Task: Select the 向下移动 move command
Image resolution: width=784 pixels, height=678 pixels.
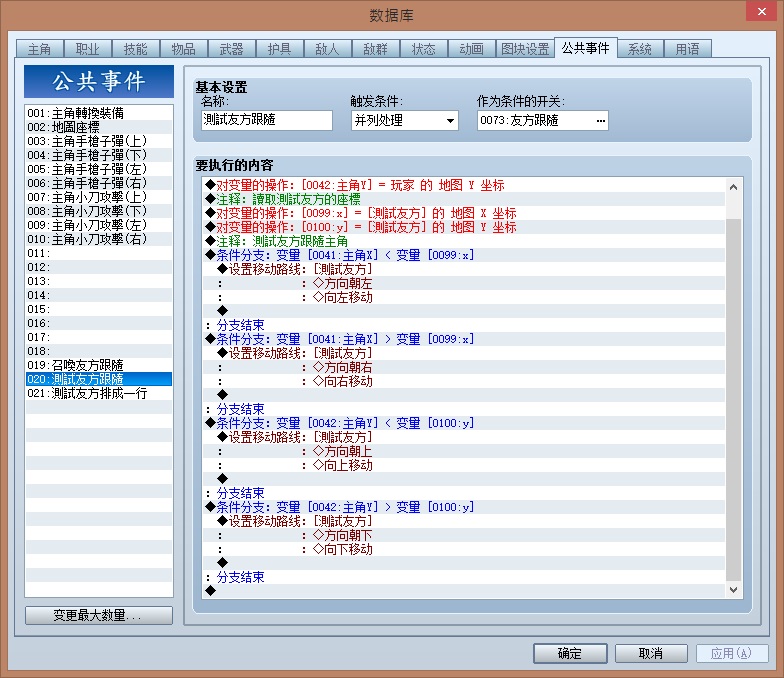Action: coord(464,549)
